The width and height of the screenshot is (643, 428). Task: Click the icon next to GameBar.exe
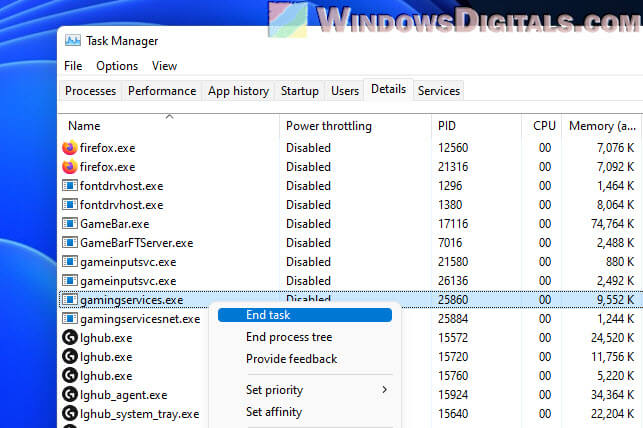click(x=70, y=224)
